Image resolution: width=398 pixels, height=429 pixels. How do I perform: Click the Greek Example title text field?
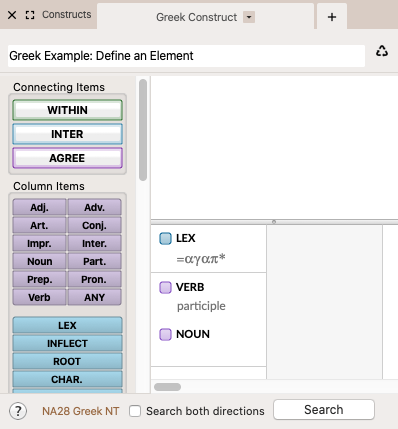click(x=186, y=56)
